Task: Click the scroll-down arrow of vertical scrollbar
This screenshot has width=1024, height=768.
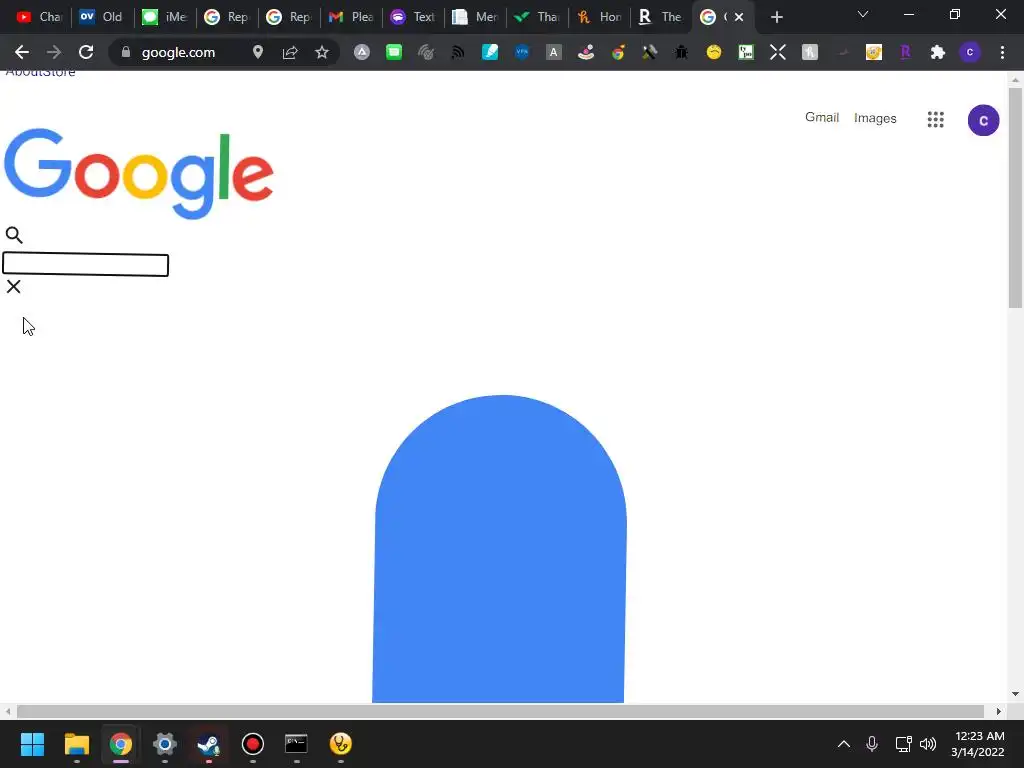Action: (1015, 694)
